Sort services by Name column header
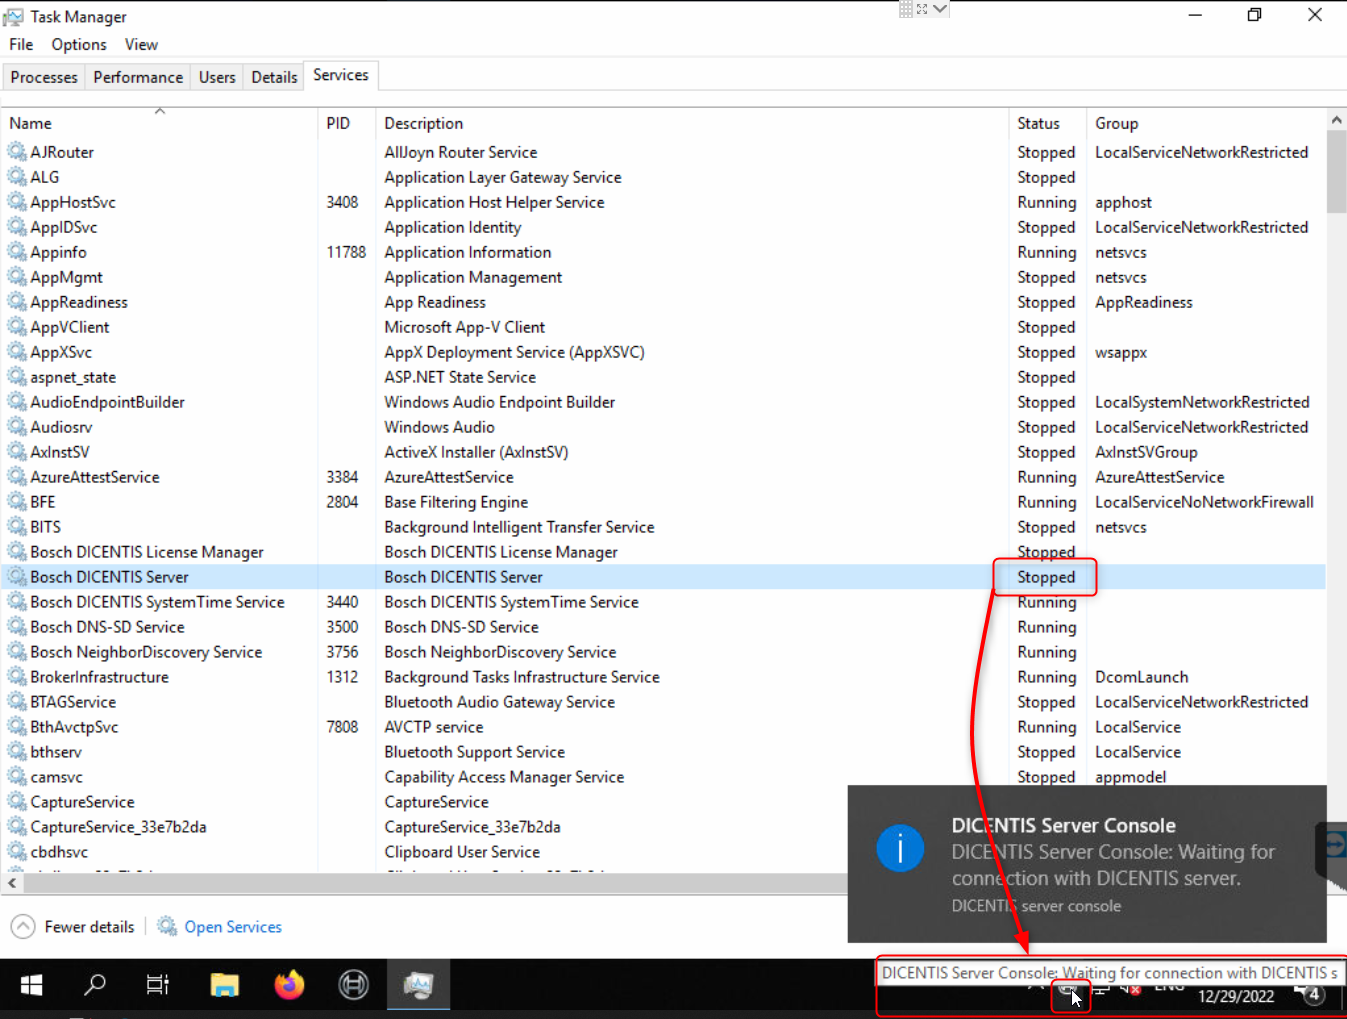 coord(31,123)
